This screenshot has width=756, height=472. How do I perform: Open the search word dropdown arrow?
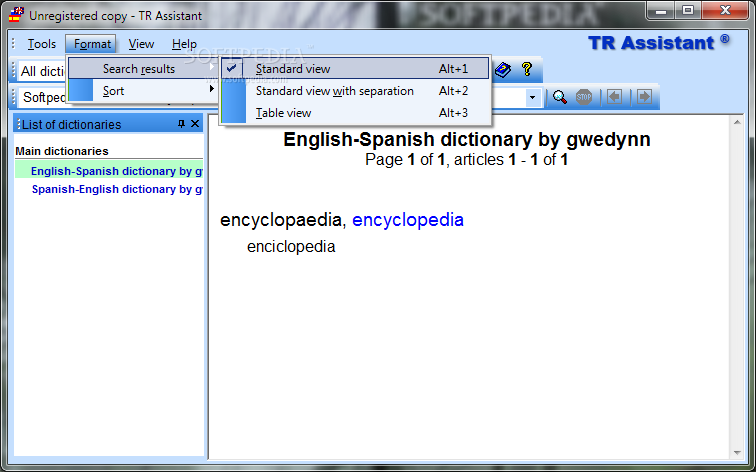tap(532, 97)
